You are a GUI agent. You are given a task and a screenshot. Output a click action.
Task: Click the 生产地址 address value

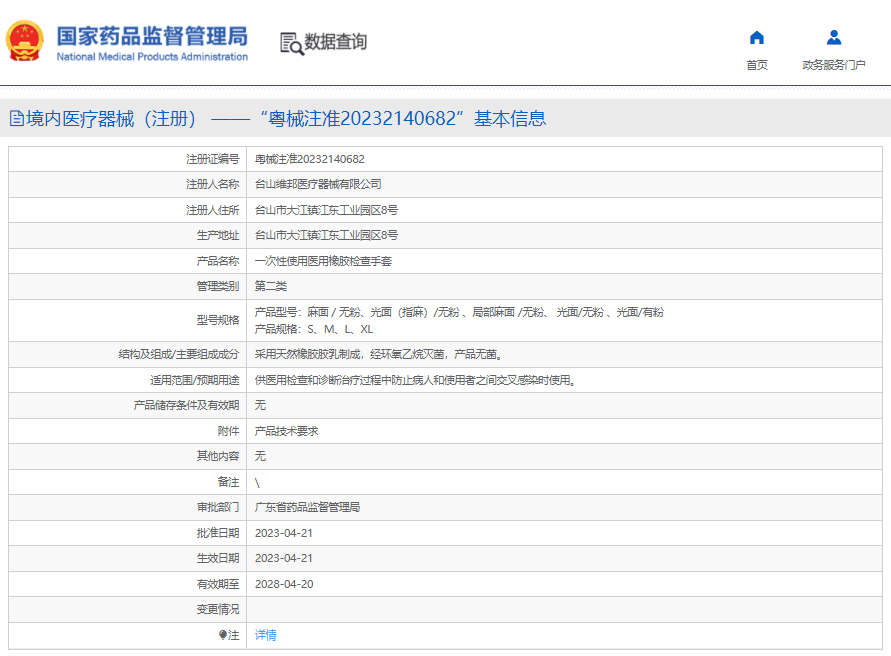pos(326,235)
